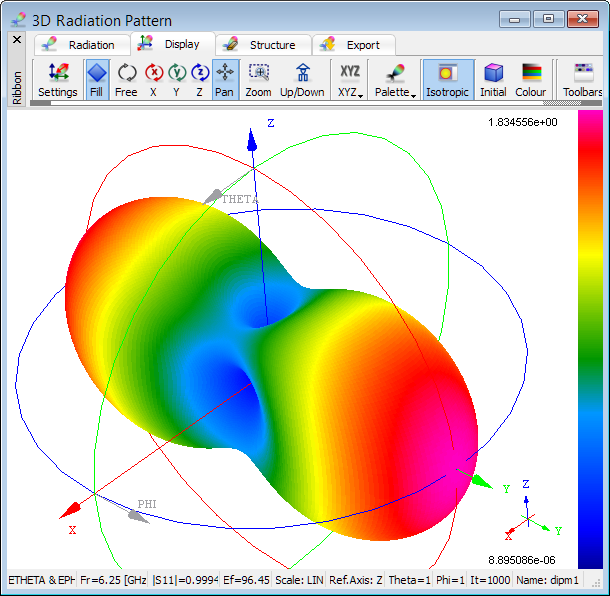Click the Up/Down tool icon

coord(302,79)
